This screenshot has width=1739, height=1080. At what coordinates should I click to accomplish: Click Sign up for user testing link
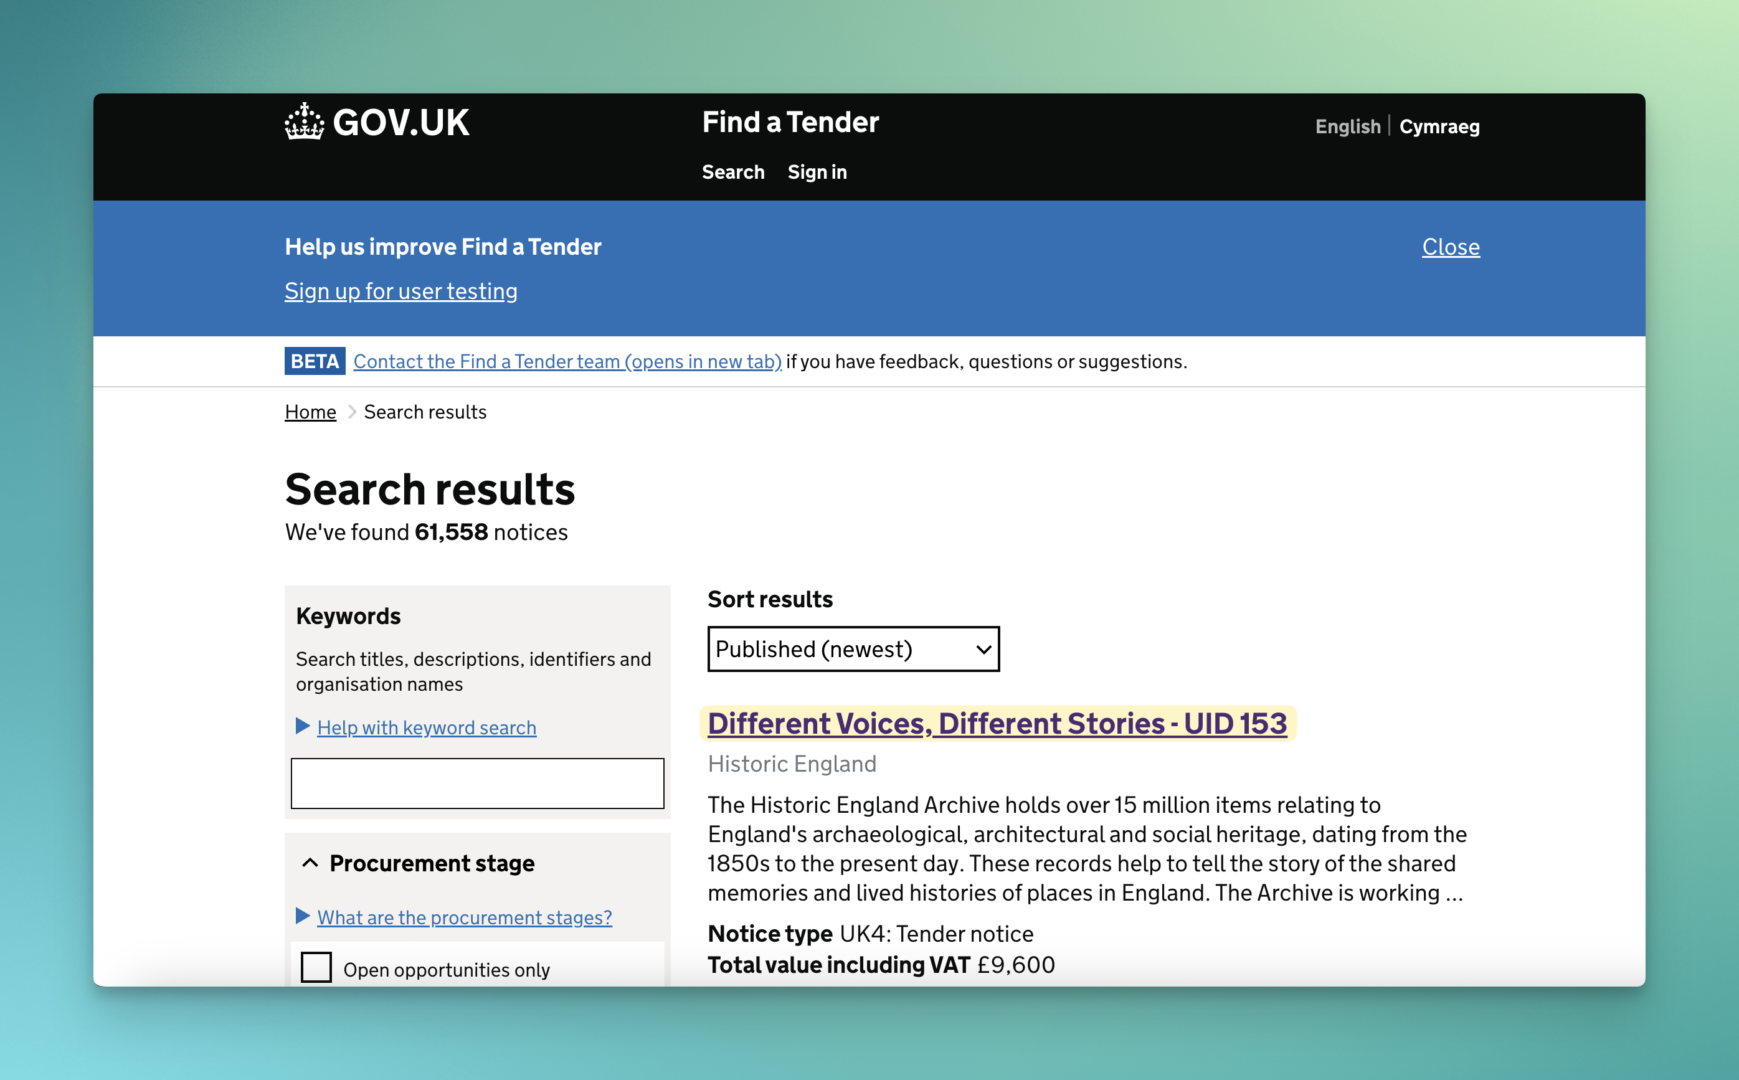[401, 291]
